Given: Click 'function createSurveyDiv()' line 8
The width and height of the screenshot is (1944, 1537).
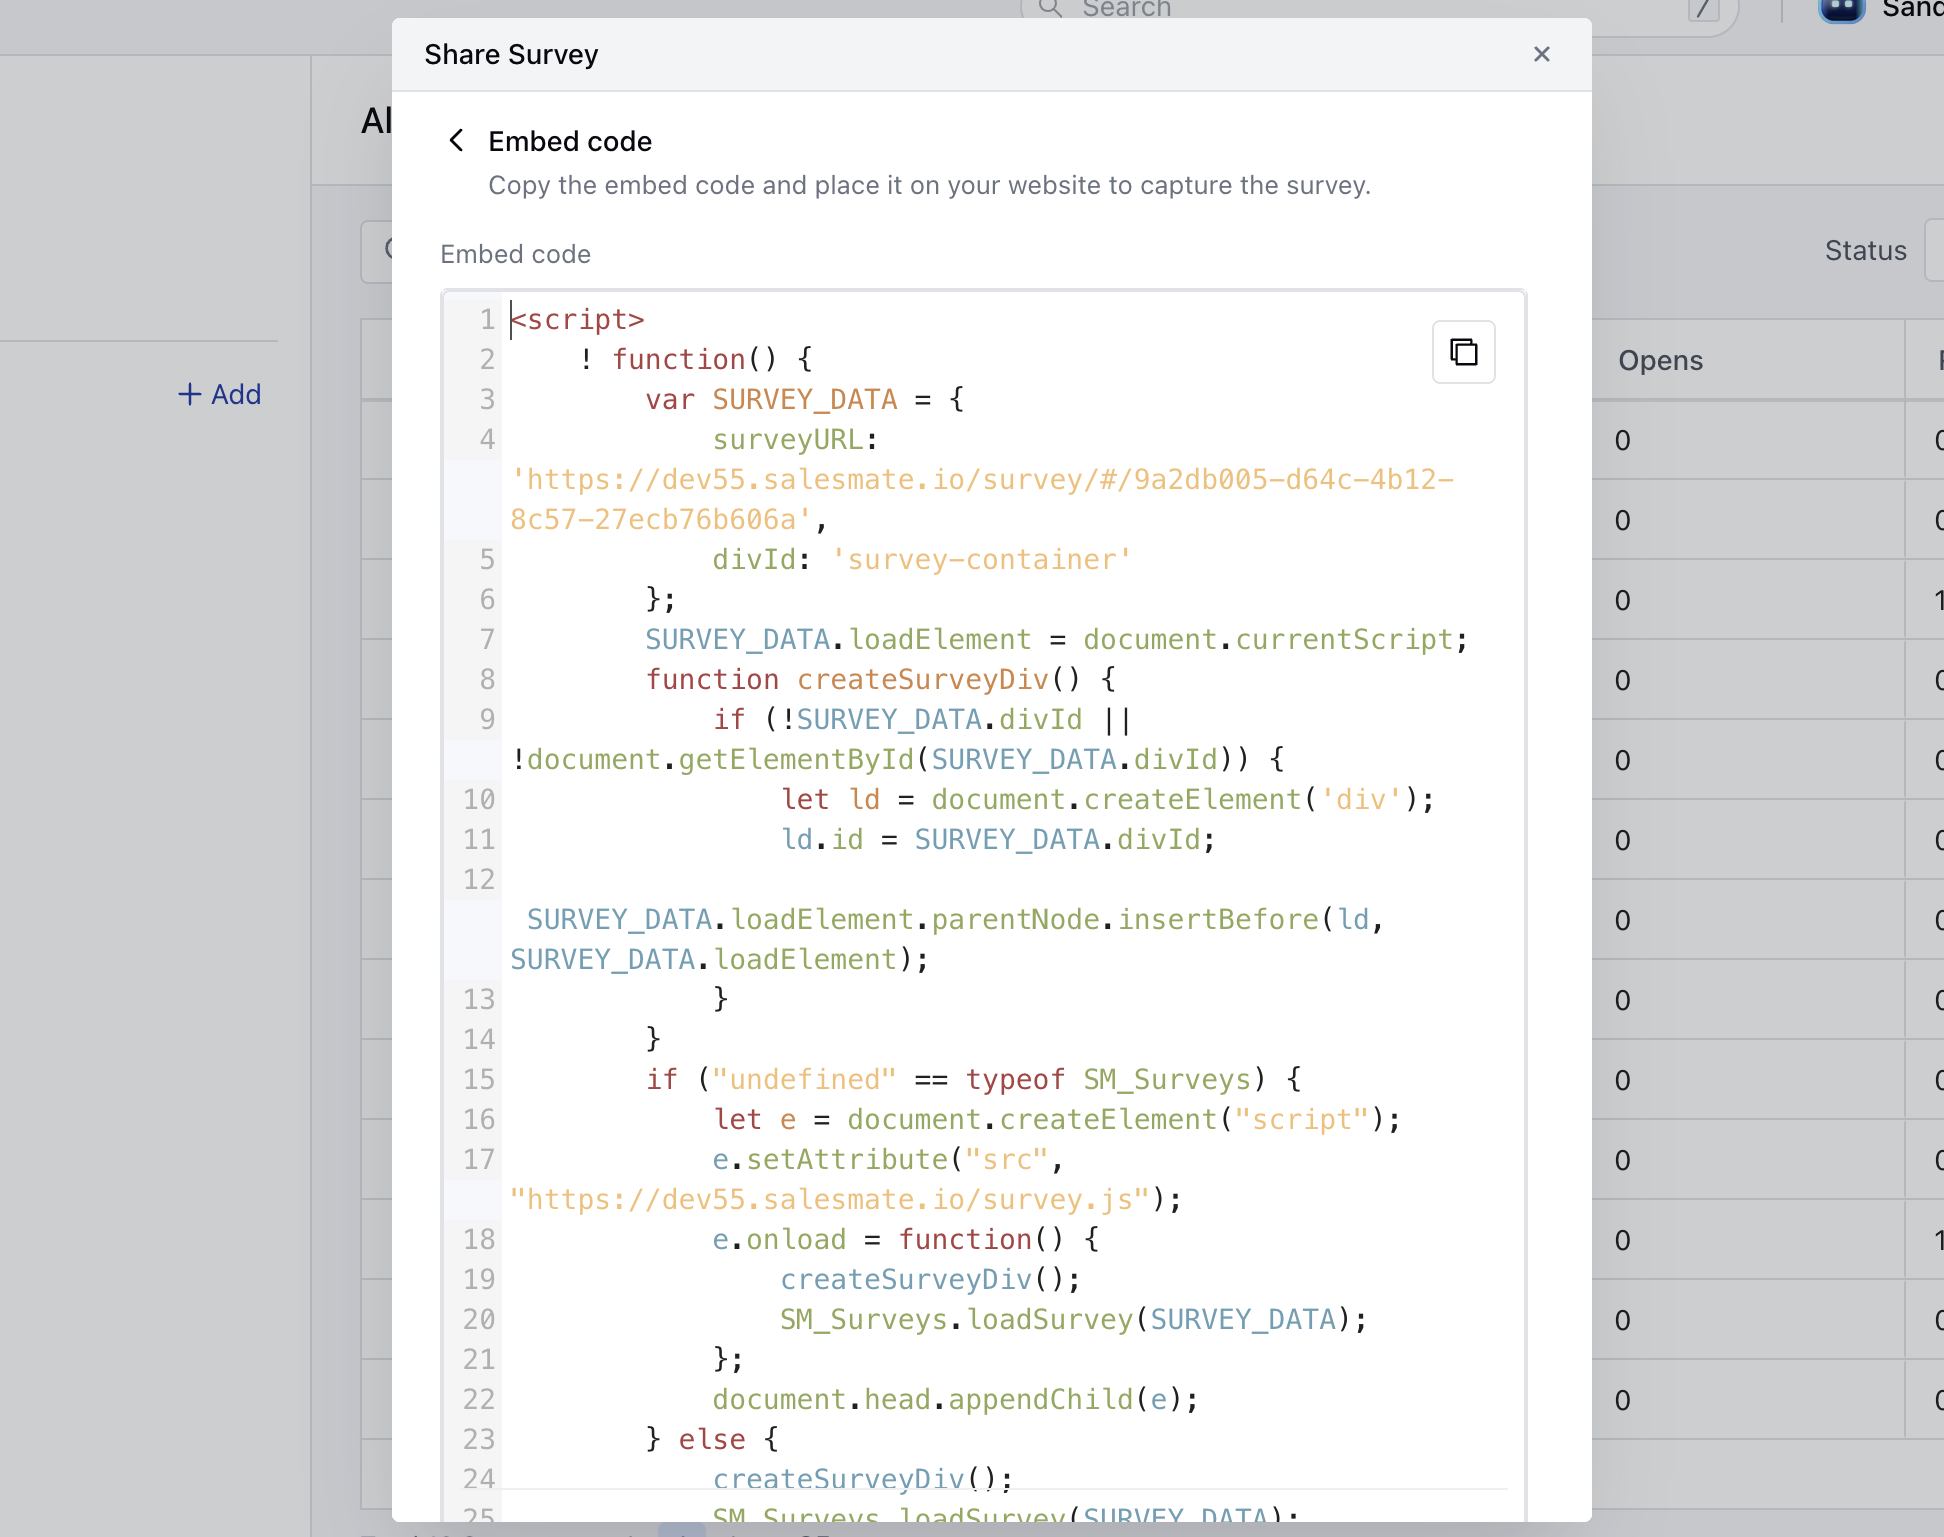Looking at the screenshot, I should [x=880, y=680].
